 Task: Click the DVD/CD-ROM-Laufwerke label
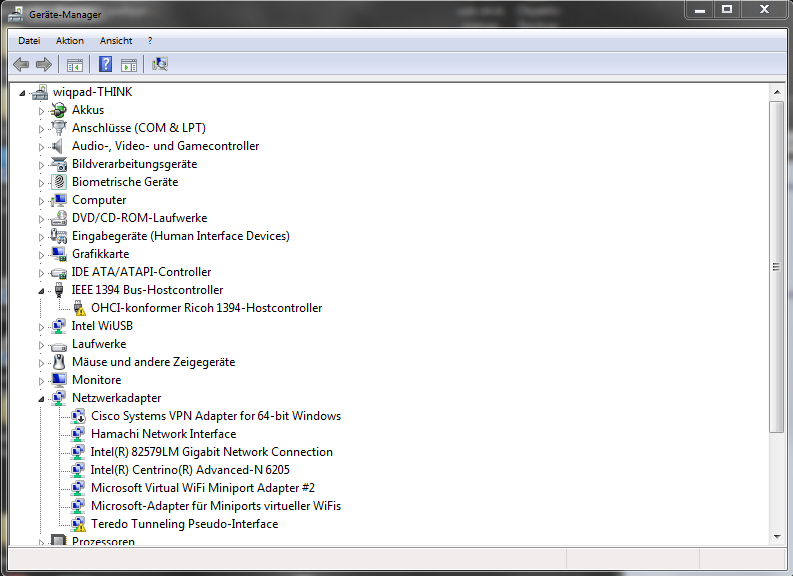[x=140, y=218]
